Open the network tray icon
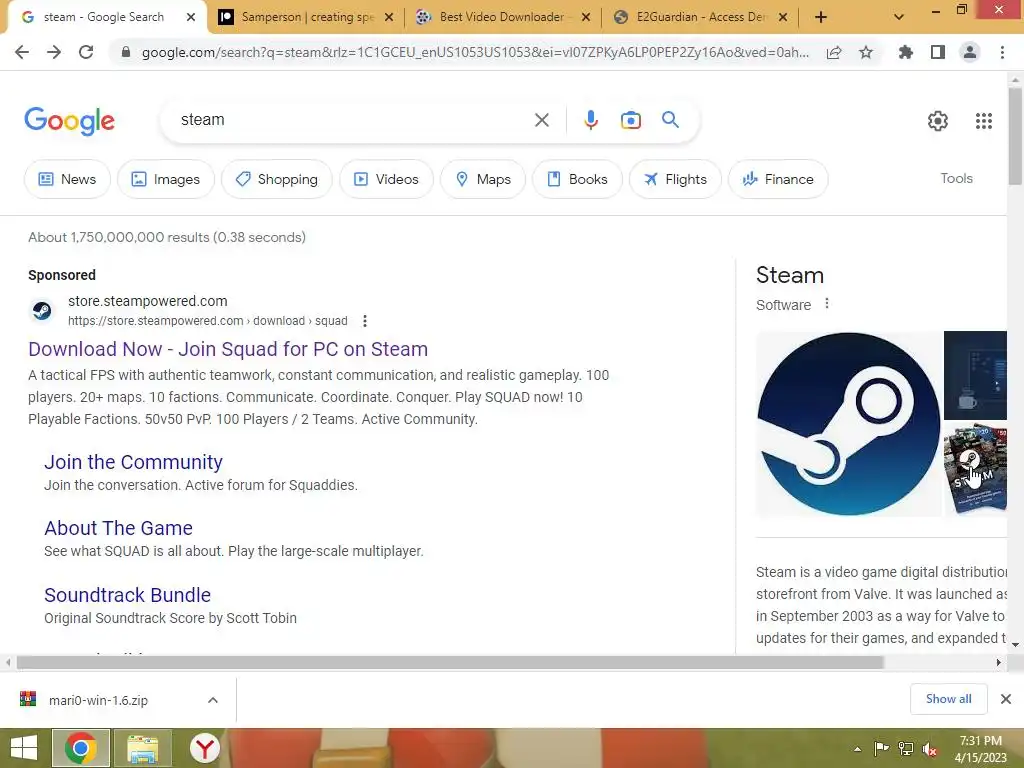 coord(906,749)
